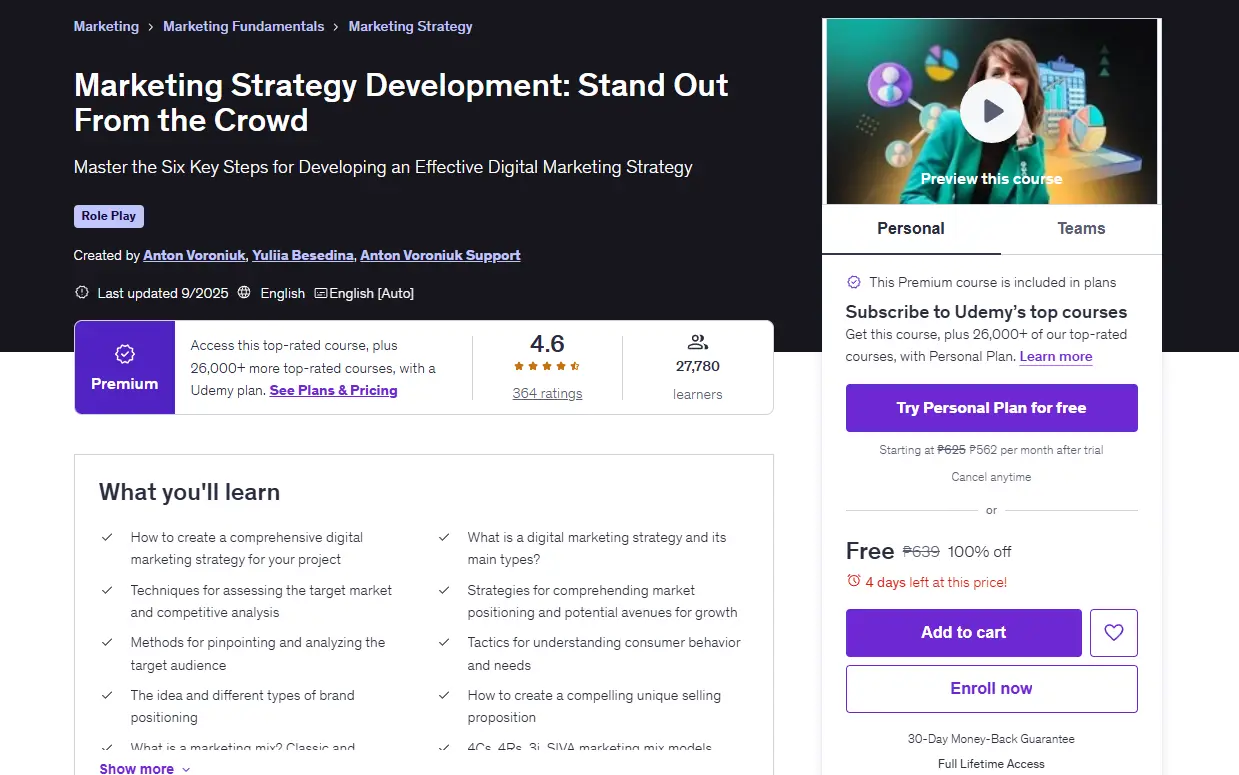This screenshot has width=1239, height=775.
Task: Click the Enroll now button
Action: coord(992,689)
